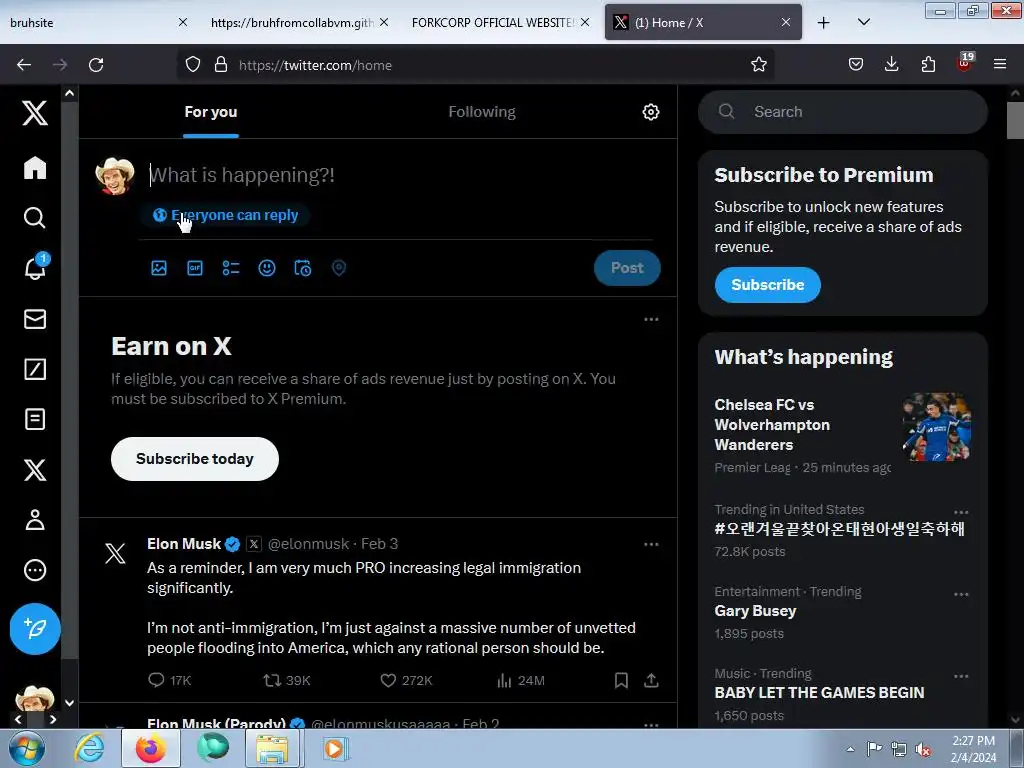Click Subscribe in Premium panel

pyautogui.click(x=767, y=285)
